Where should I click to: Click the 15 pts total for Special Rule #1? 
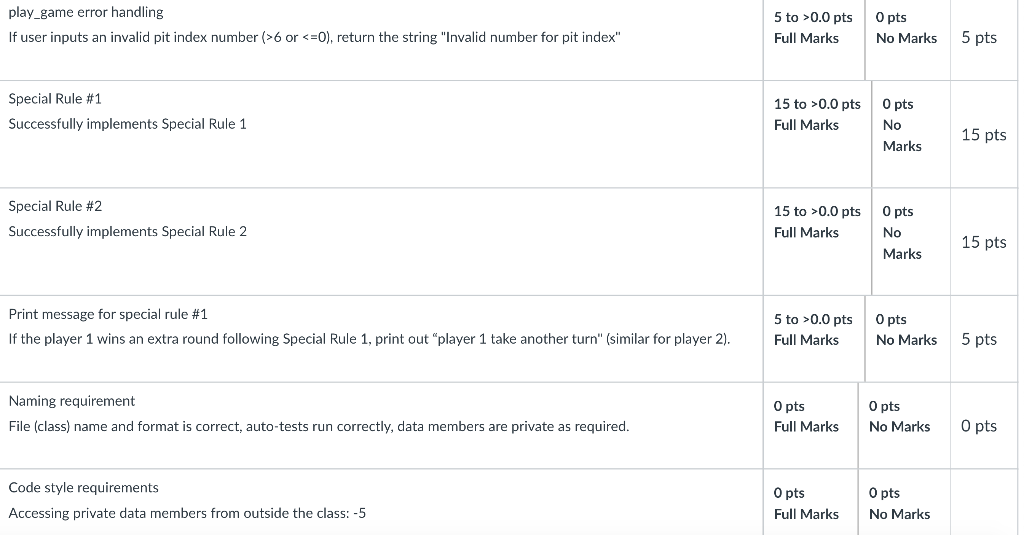pos(984,135)
